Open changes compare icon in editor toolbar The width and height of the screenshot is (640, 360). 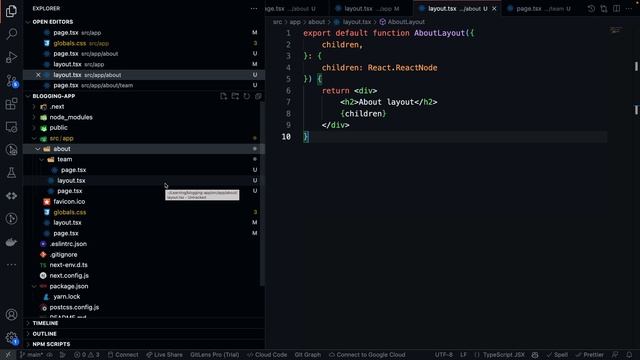(604, 9)
